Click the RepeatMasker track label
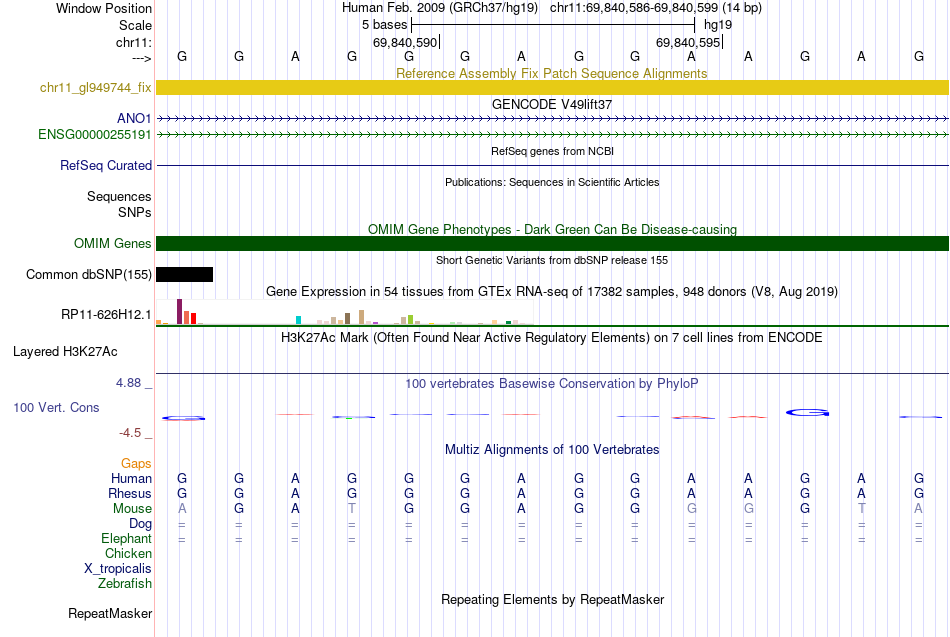 tap(110, 613)
